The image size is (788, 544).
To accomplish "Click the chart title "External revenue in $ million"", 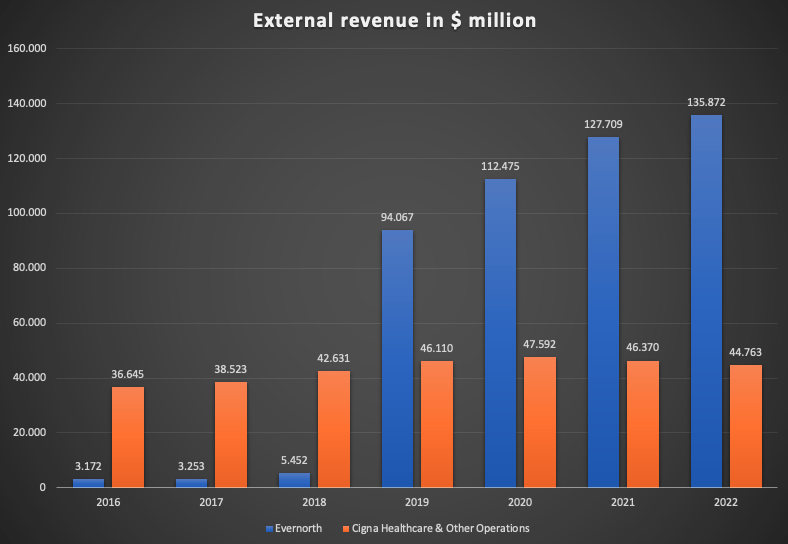I will click(395, 21).
